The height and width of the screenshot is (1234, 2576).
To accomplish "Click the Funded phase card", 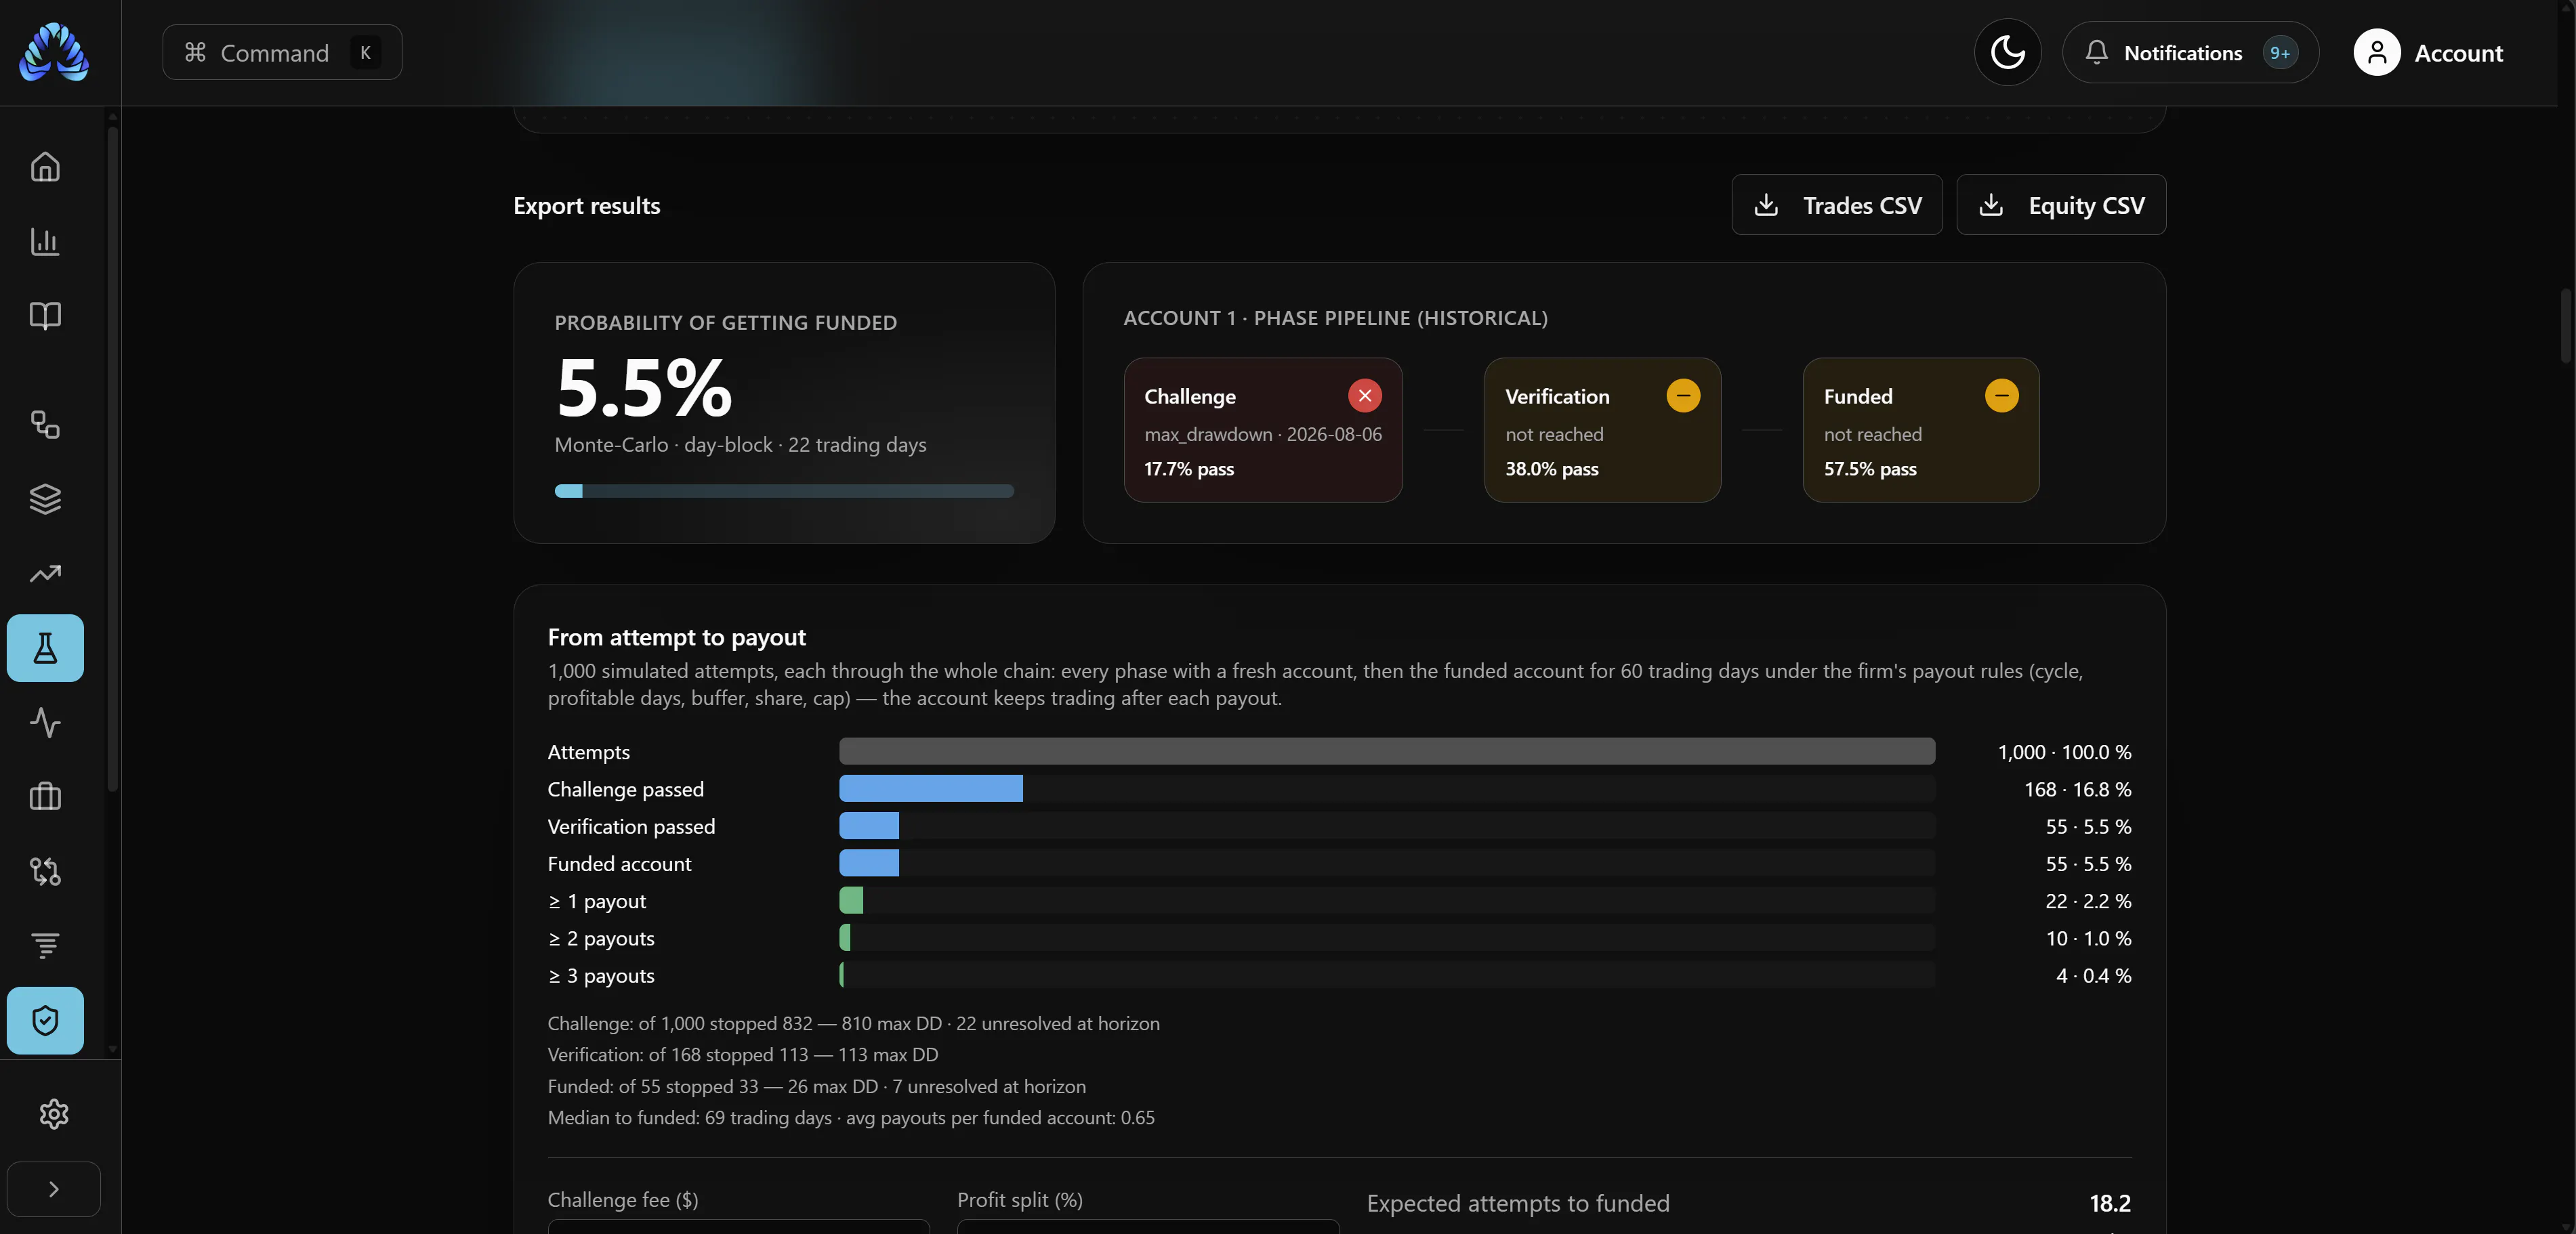I will pyautogui.click(x=1920, y=430).
